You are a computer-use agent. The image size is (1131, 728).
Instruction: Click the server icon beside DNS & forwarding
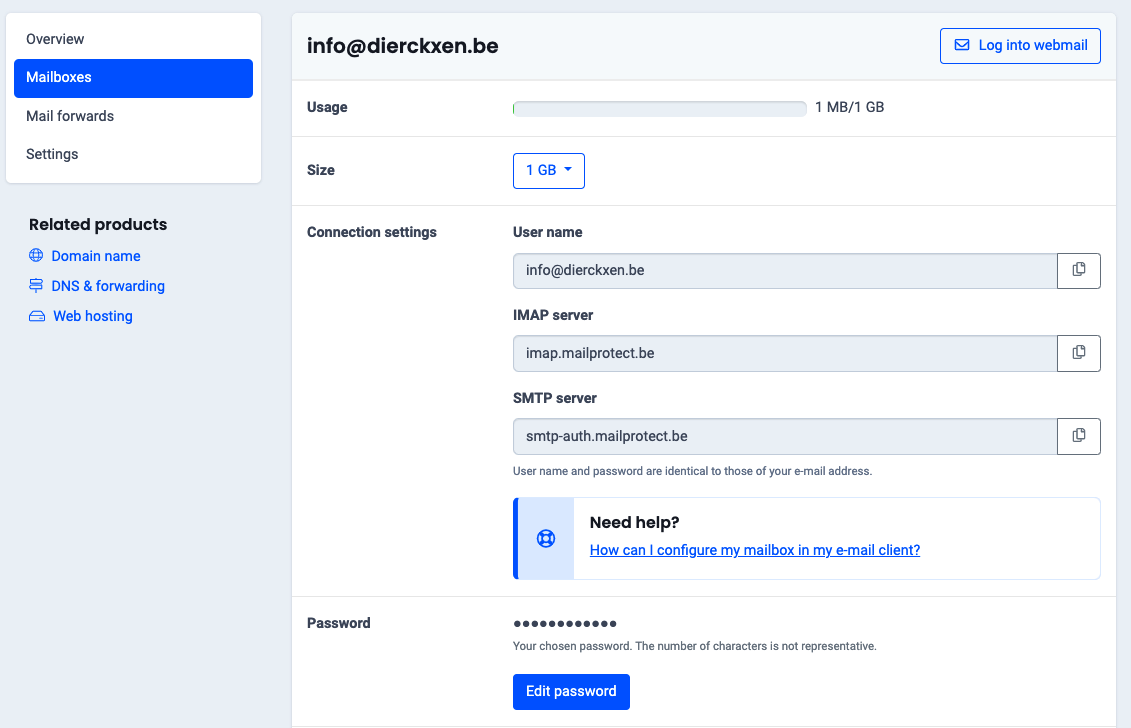tap(37, 286)
